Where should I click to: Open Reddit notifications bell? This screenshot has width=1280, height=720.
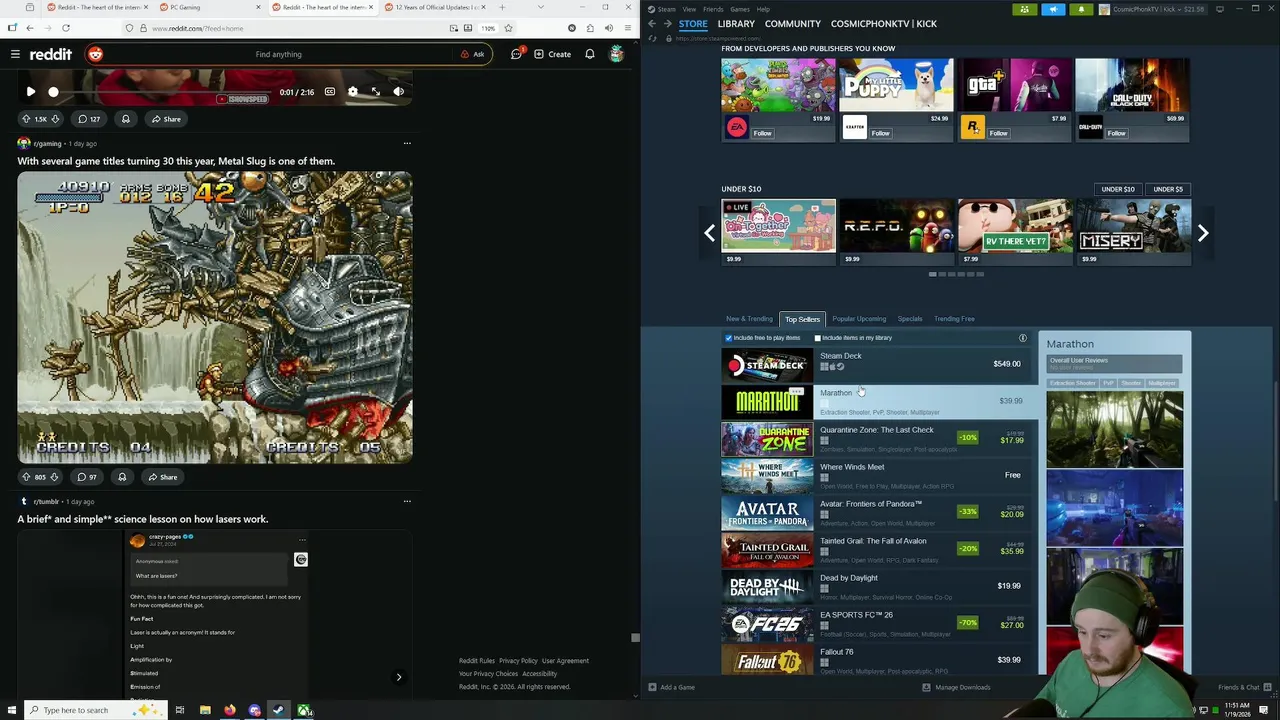(590, 54)
